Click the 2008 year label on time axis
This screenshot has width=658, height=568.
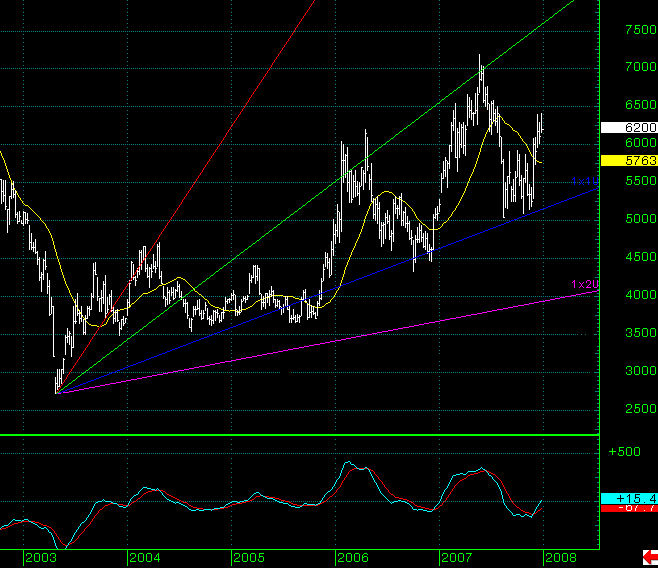(560, 557)
